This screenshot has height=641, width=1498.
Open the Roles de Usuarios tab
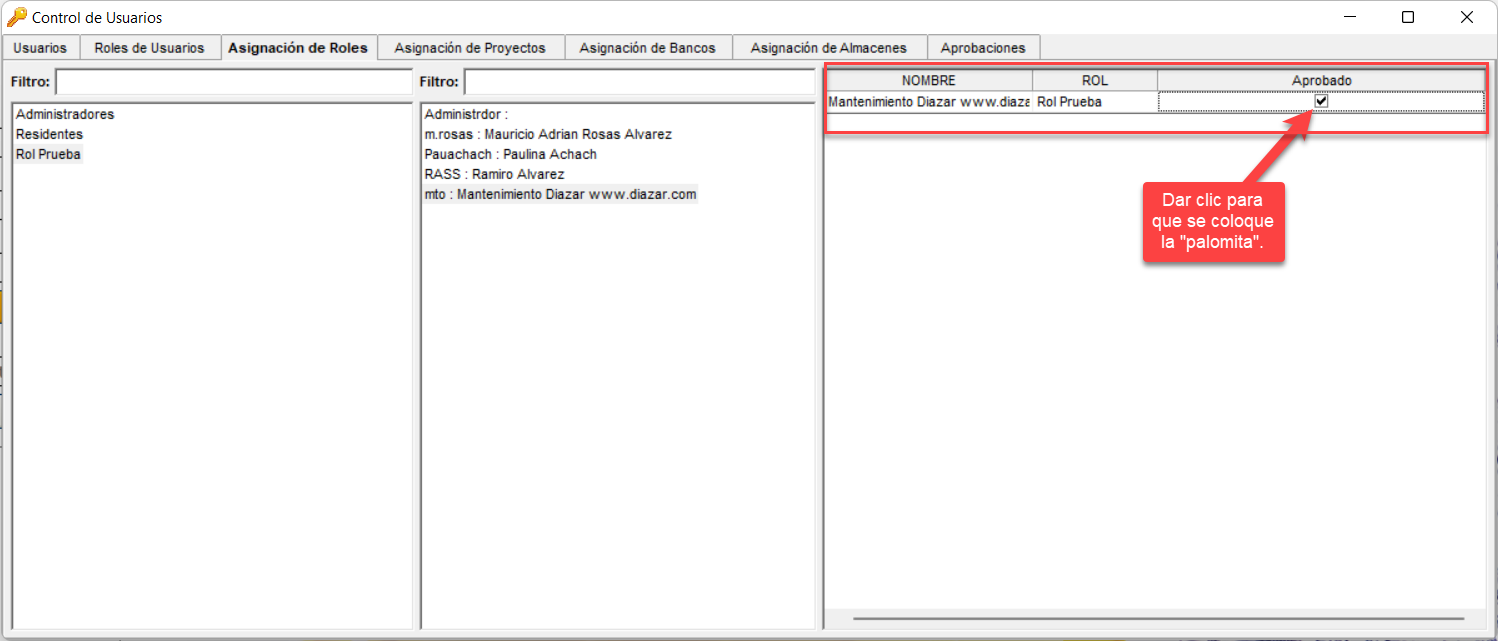pos(150,47)
